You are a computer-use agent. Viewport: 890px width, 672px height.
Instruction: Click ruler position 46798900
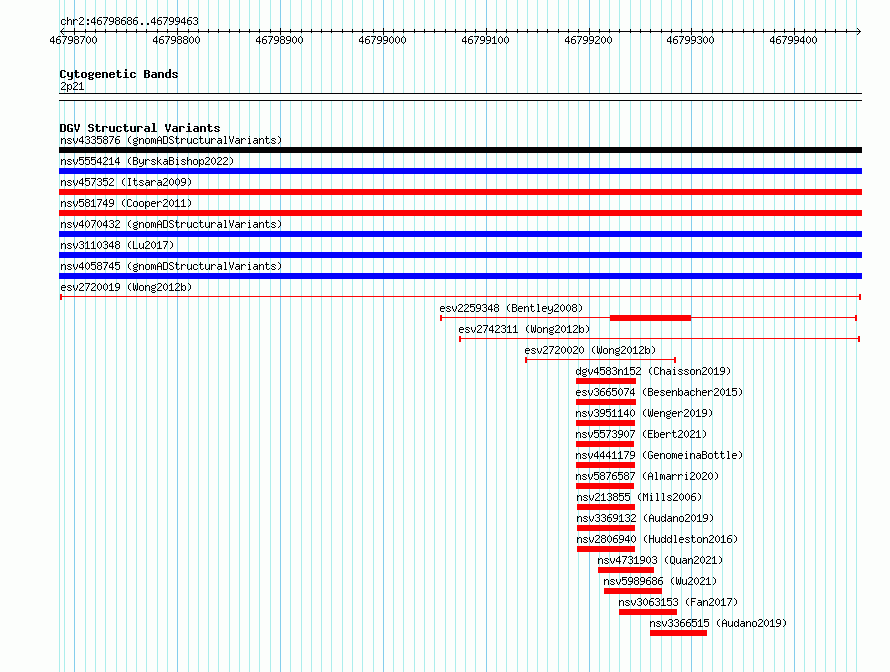(279, 40)
